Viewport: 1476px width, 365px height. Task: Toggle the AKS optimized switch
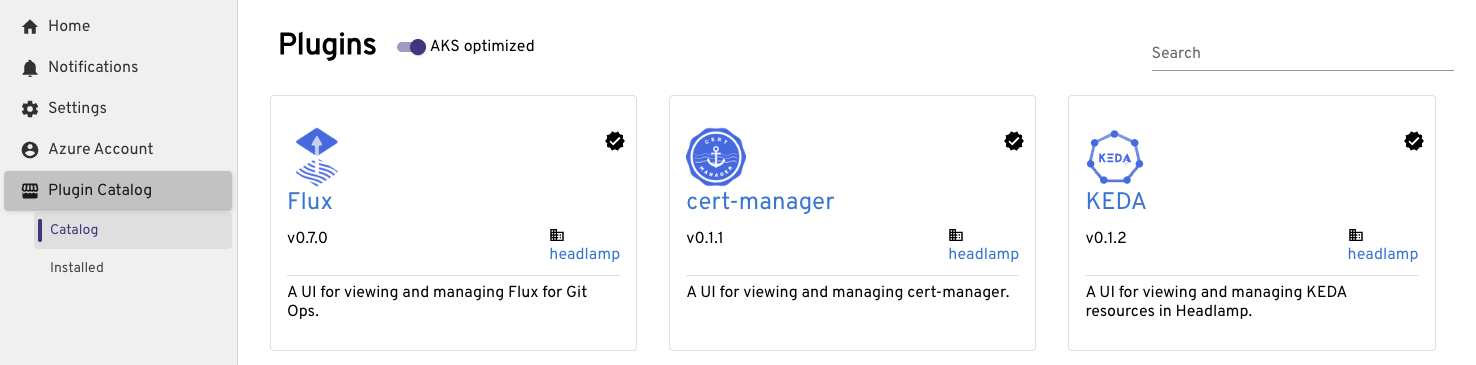411,46
